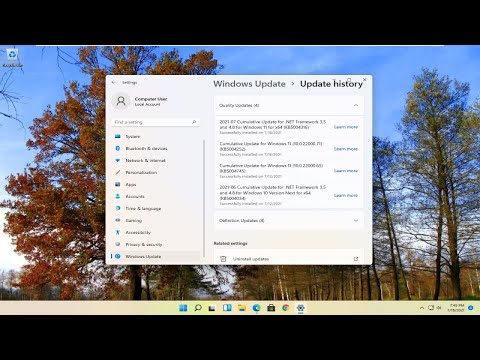
Task: Learn more about KB5004316 .NET update
Action: (x=346, y=127)
